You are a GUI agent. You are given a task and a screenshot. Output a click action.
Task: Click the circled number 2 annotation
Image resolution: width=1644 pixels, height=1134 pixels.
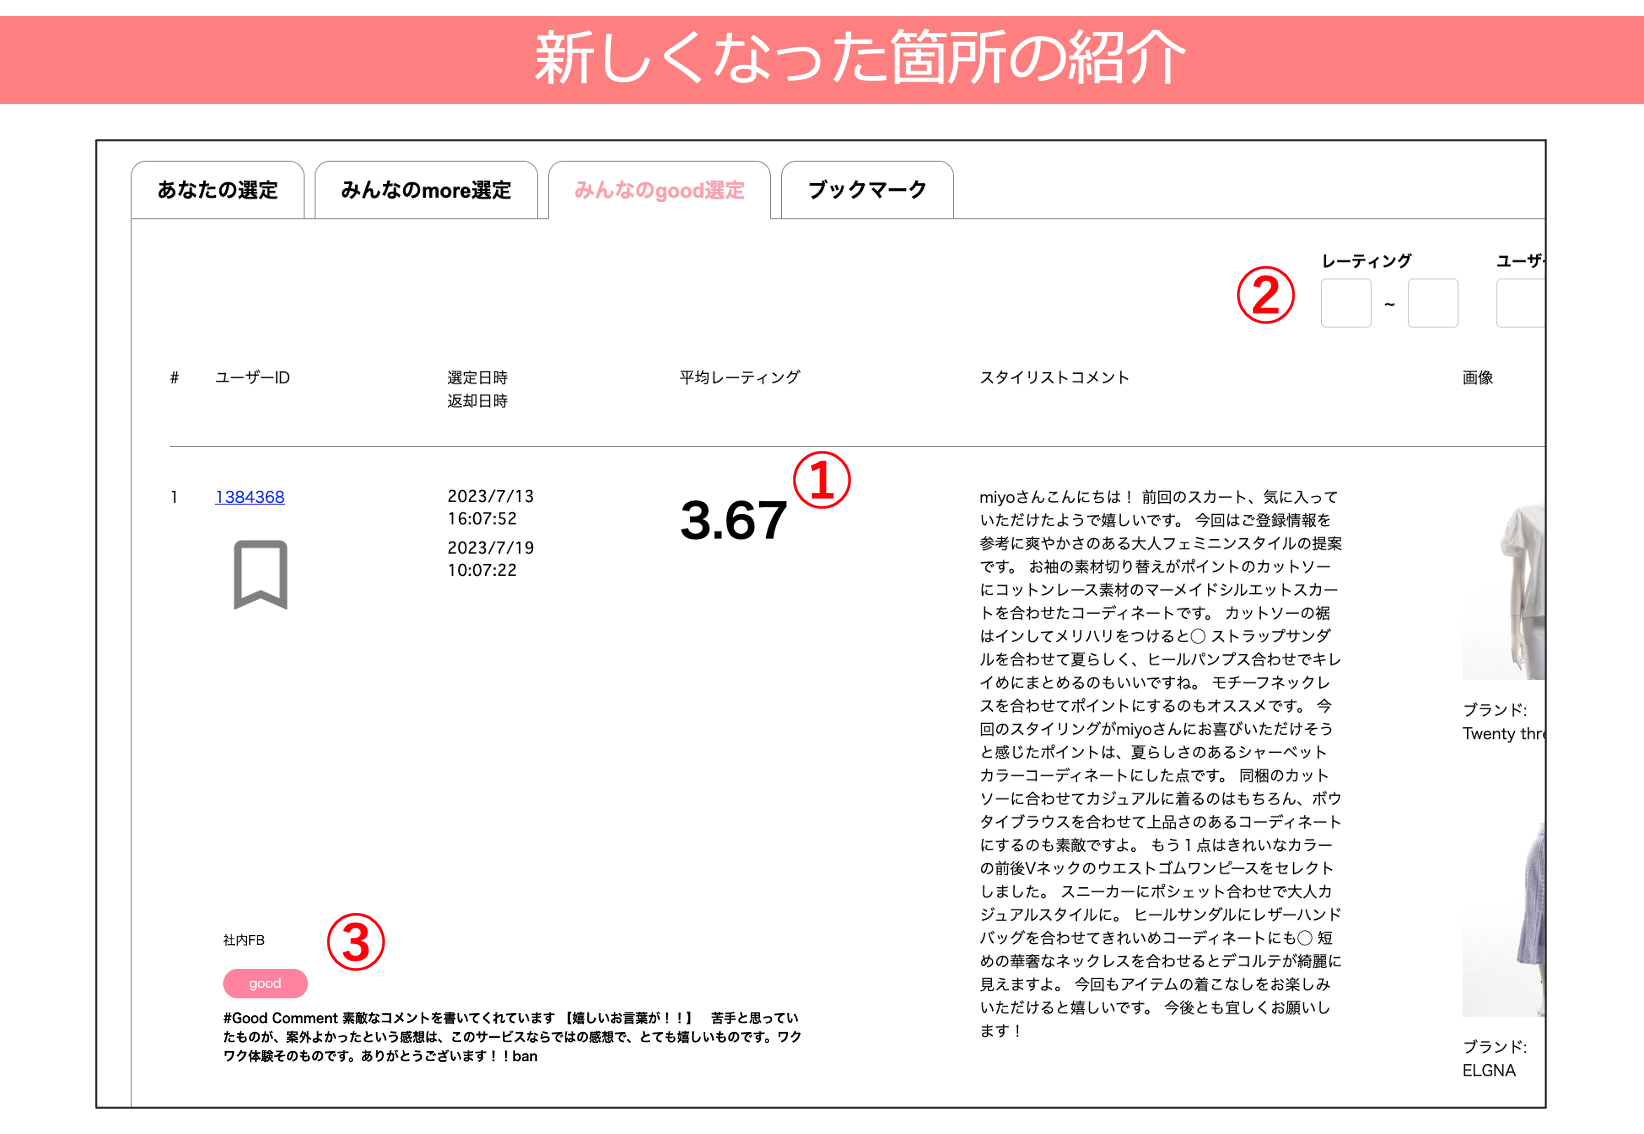[x=1265, y=296]
